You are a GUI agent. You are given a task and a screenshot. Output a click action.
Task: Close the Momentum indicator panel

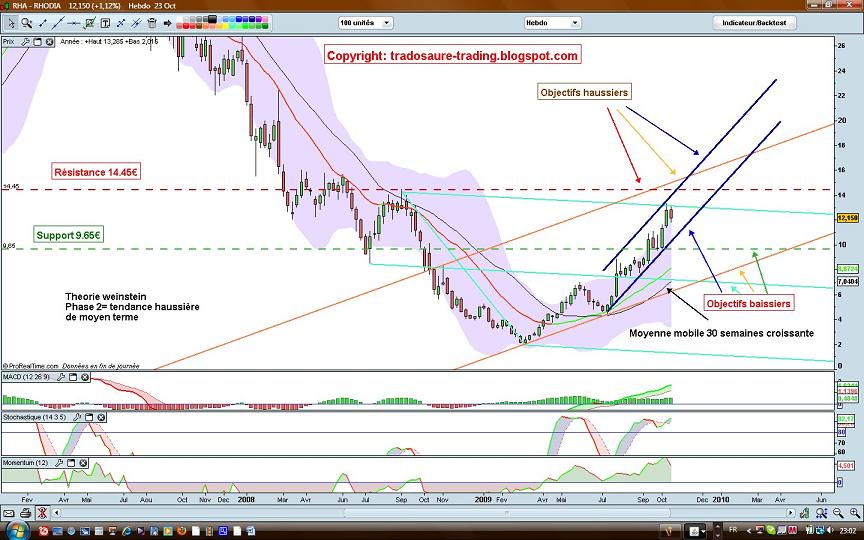point(83,463)
